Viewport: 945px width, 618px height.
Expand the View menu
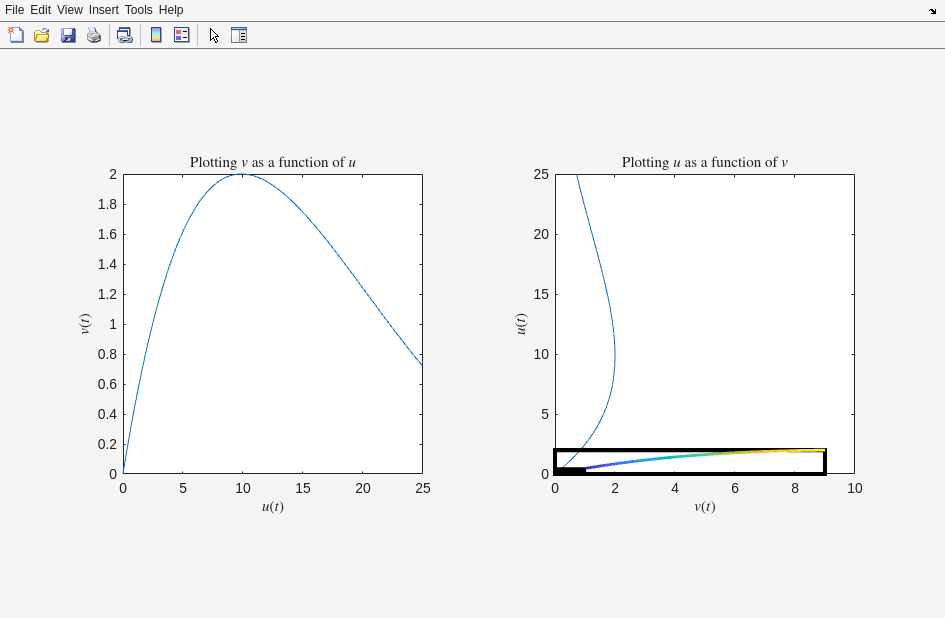tap(70, 10)
